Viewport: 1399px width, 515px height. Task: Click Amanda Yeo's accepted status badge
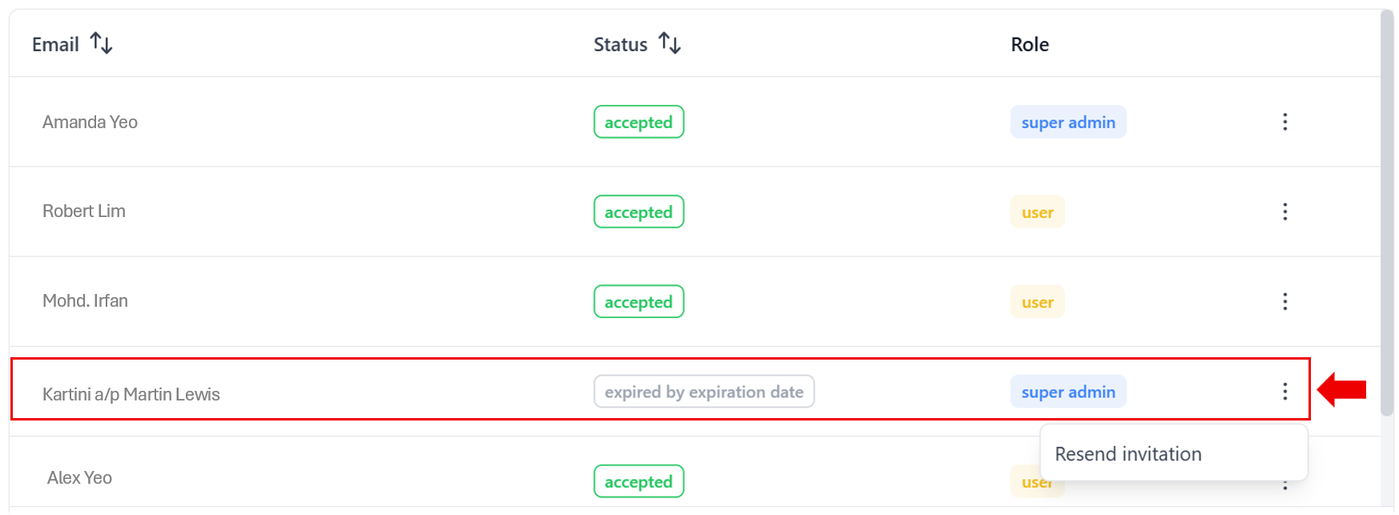tap(639, 122)
